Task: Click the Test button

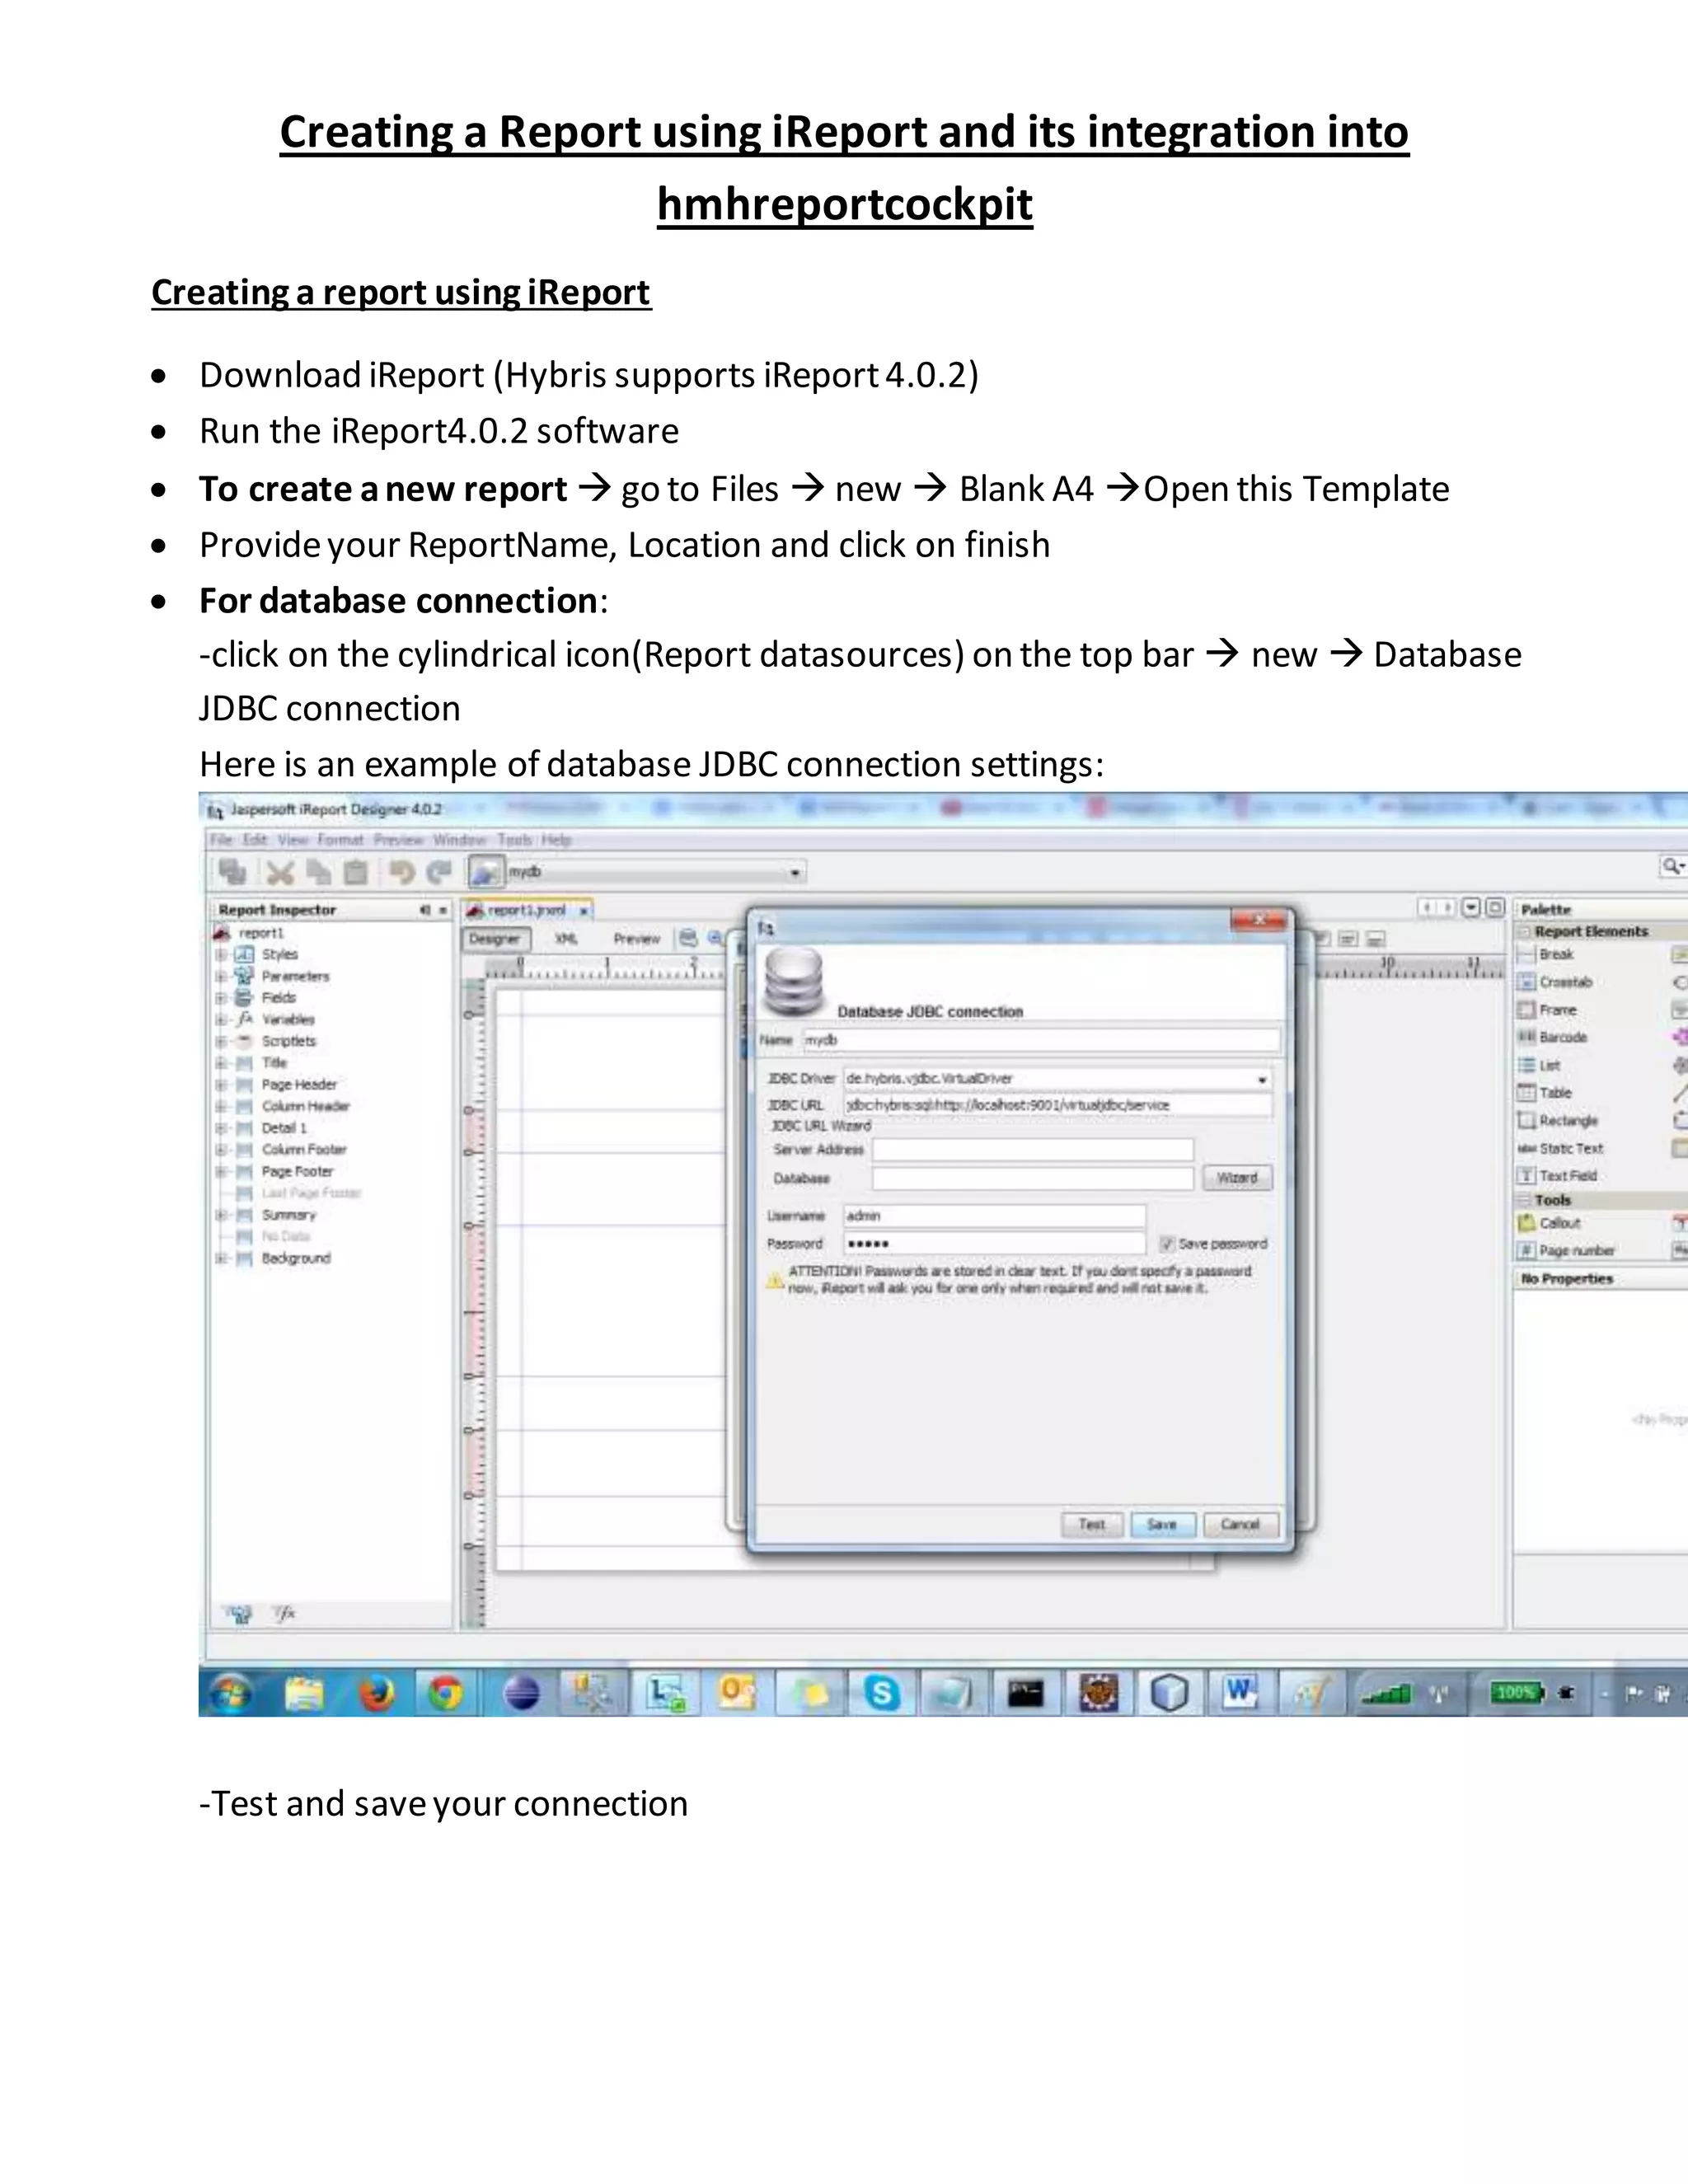Action: [x=1091, y=1524]
